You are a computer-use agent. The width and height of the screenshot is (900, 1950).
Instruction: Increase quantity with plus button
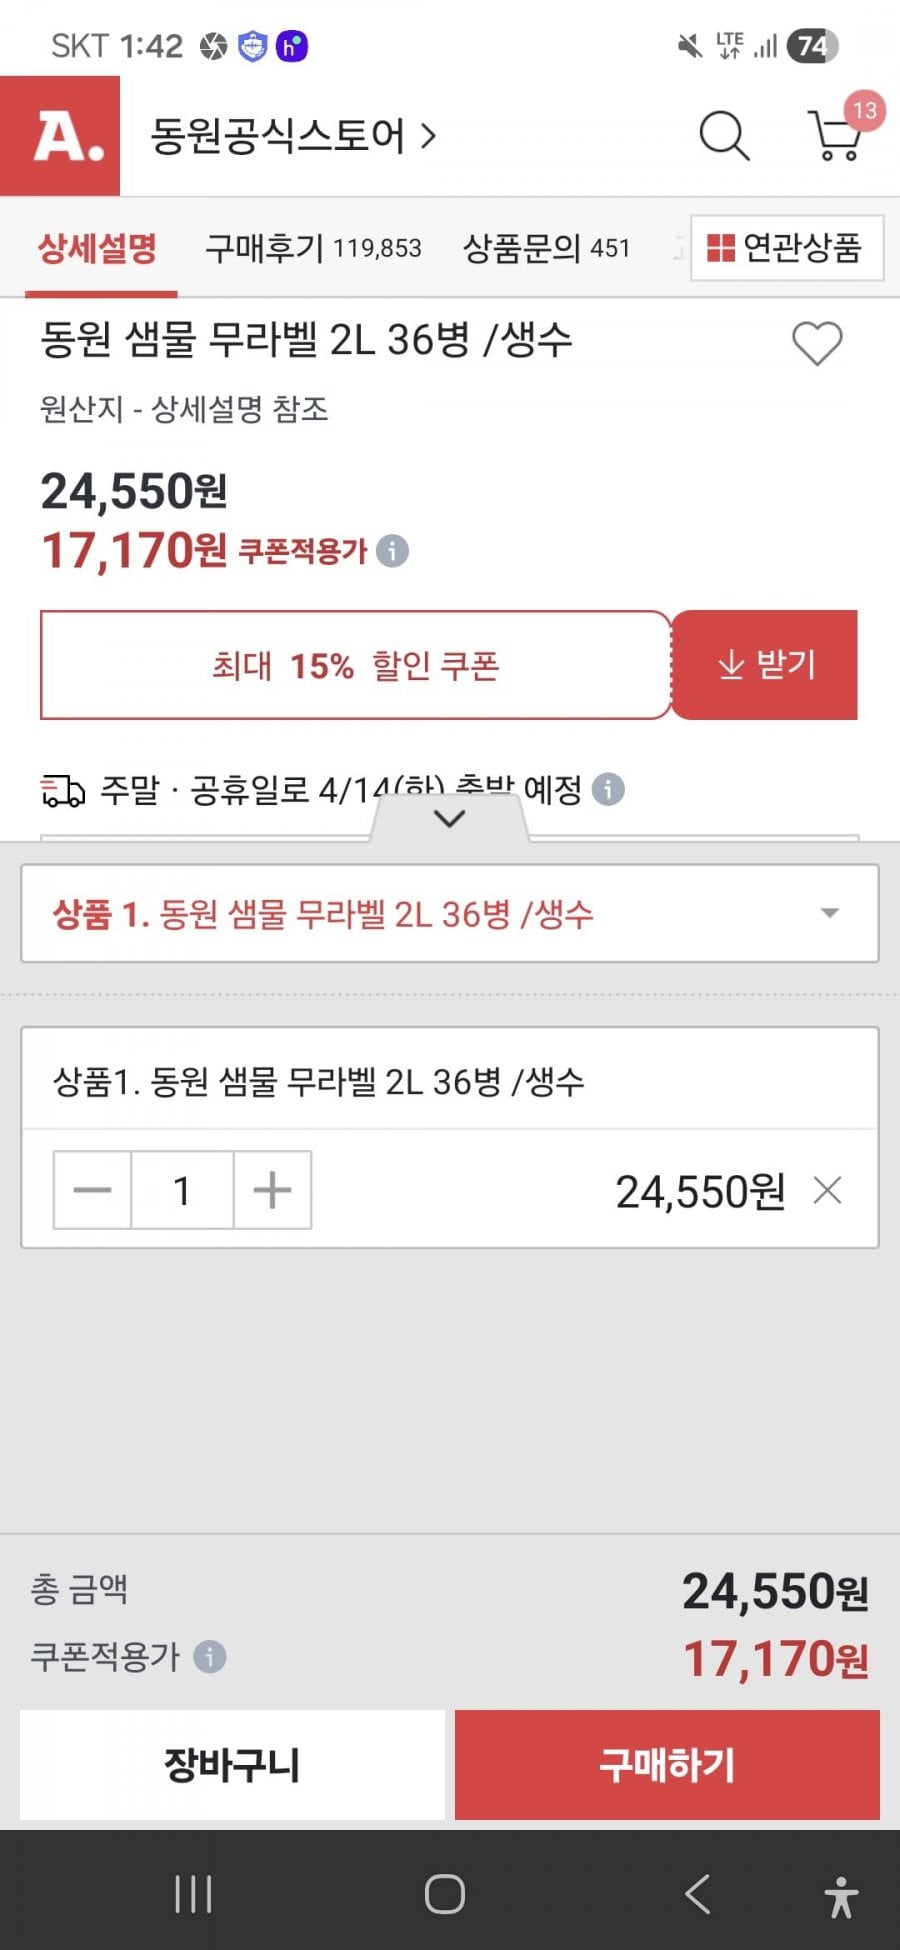[272, 1190]
